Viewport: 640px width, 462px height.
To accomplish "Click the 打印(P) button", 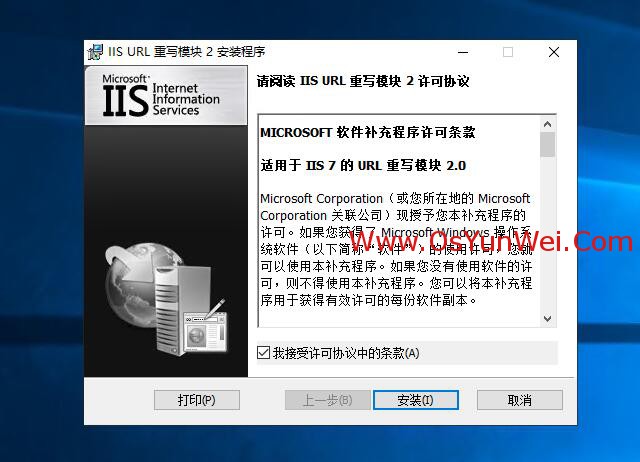I will click(197, 400).
